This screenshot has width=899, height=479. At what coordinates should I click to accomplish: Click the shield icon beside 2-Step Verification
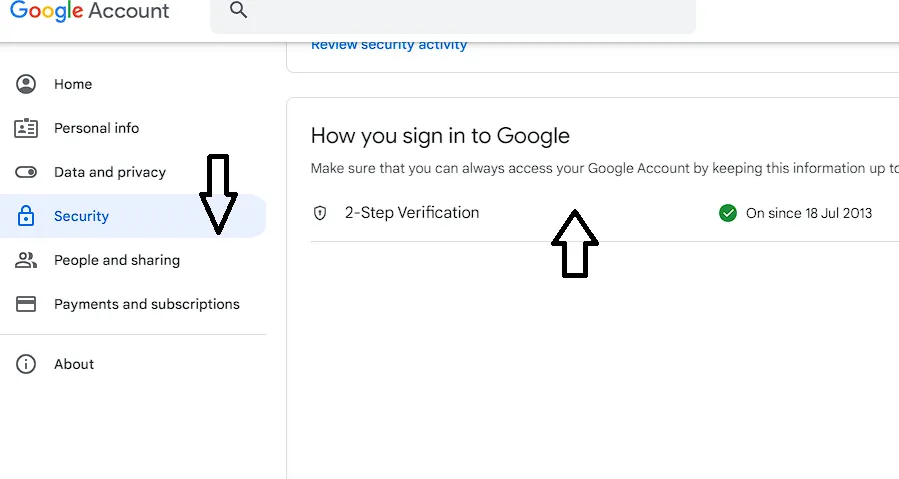(x=320, y=213)
